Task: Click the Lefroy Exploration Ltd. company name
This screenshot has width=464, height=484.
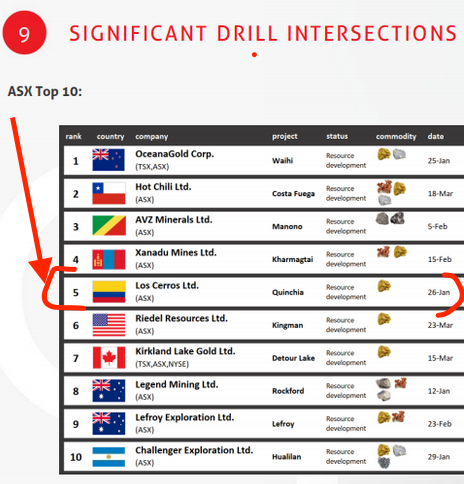Action: (184, 417)
